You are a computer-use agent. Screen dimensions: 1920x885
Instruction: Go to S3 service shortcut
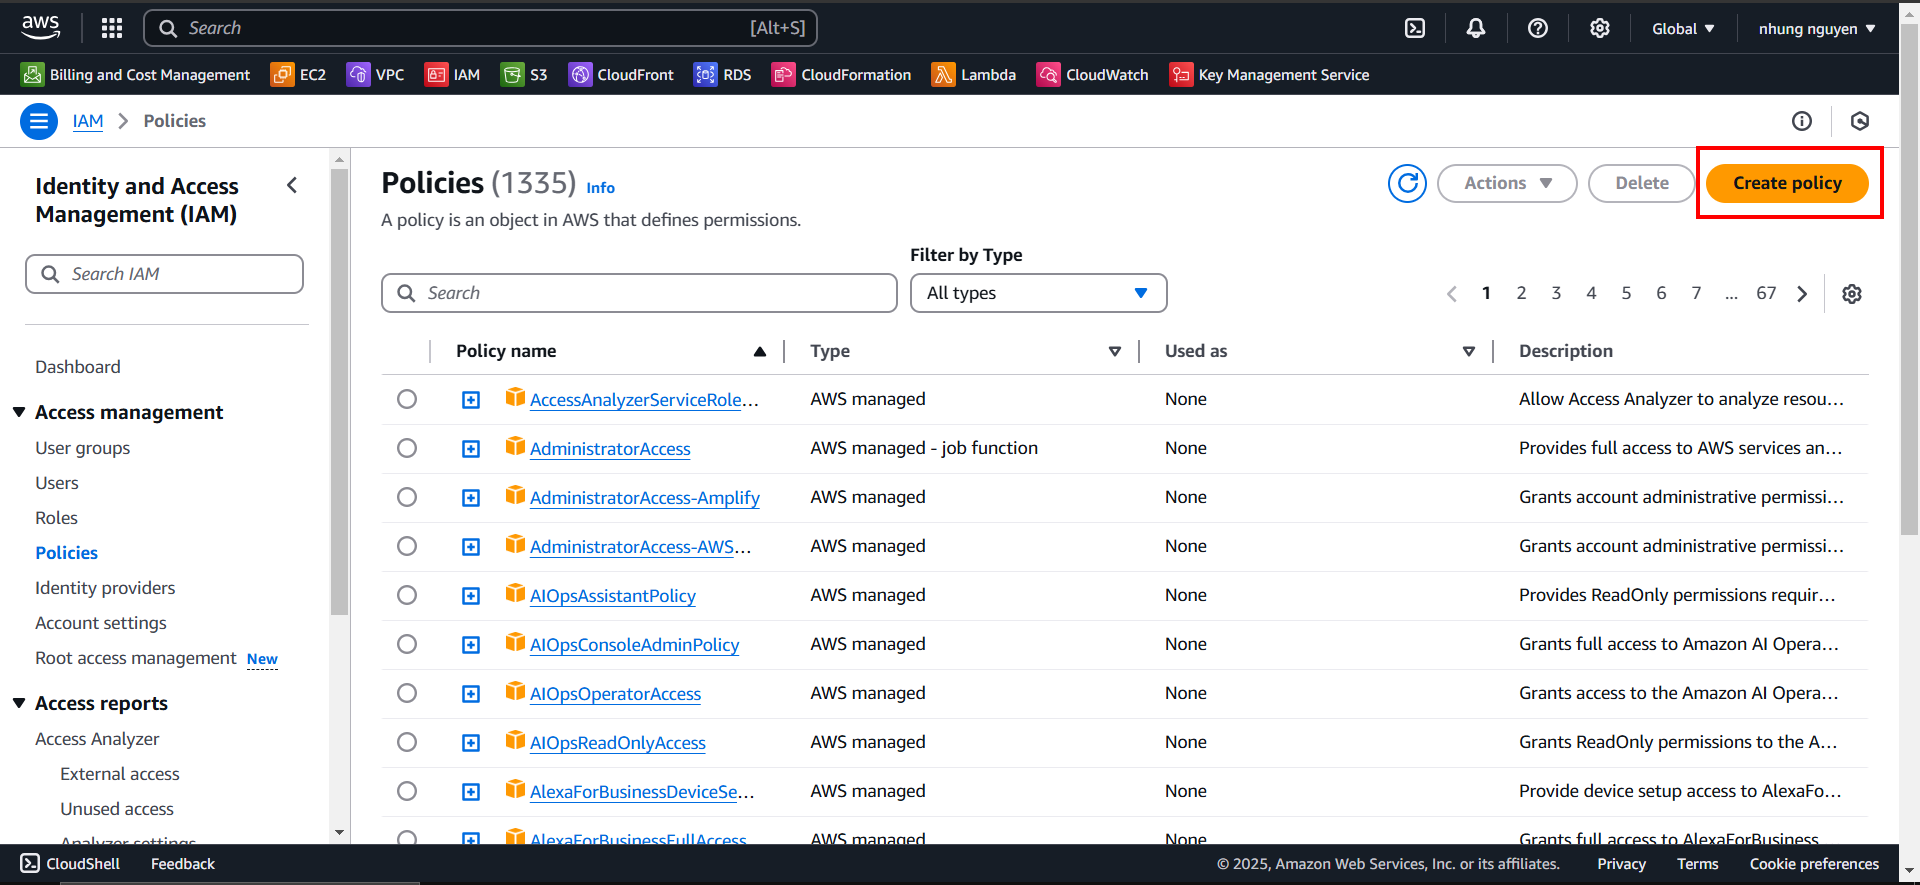pos(525,75)
